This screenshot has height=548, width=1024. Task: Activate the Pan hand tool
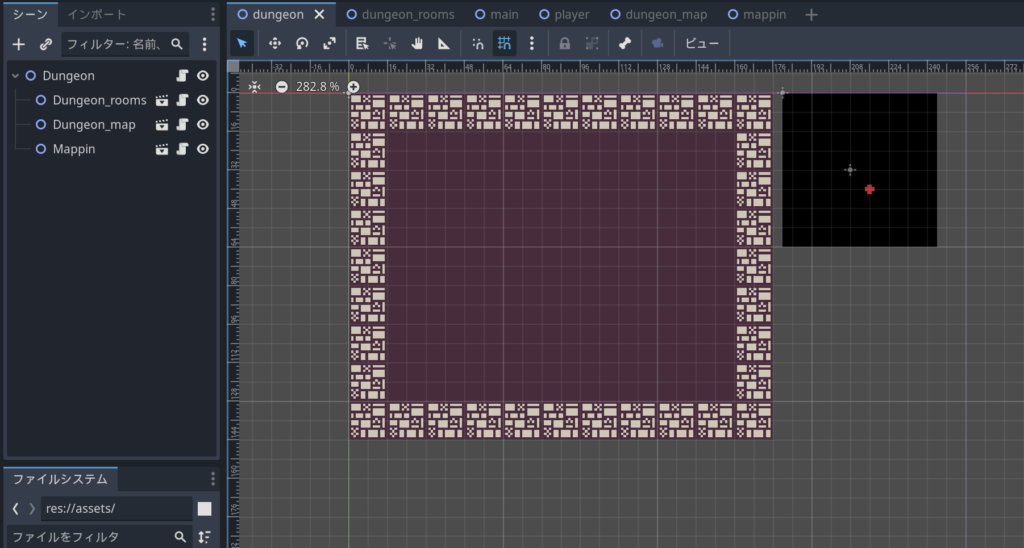[416, 44]
